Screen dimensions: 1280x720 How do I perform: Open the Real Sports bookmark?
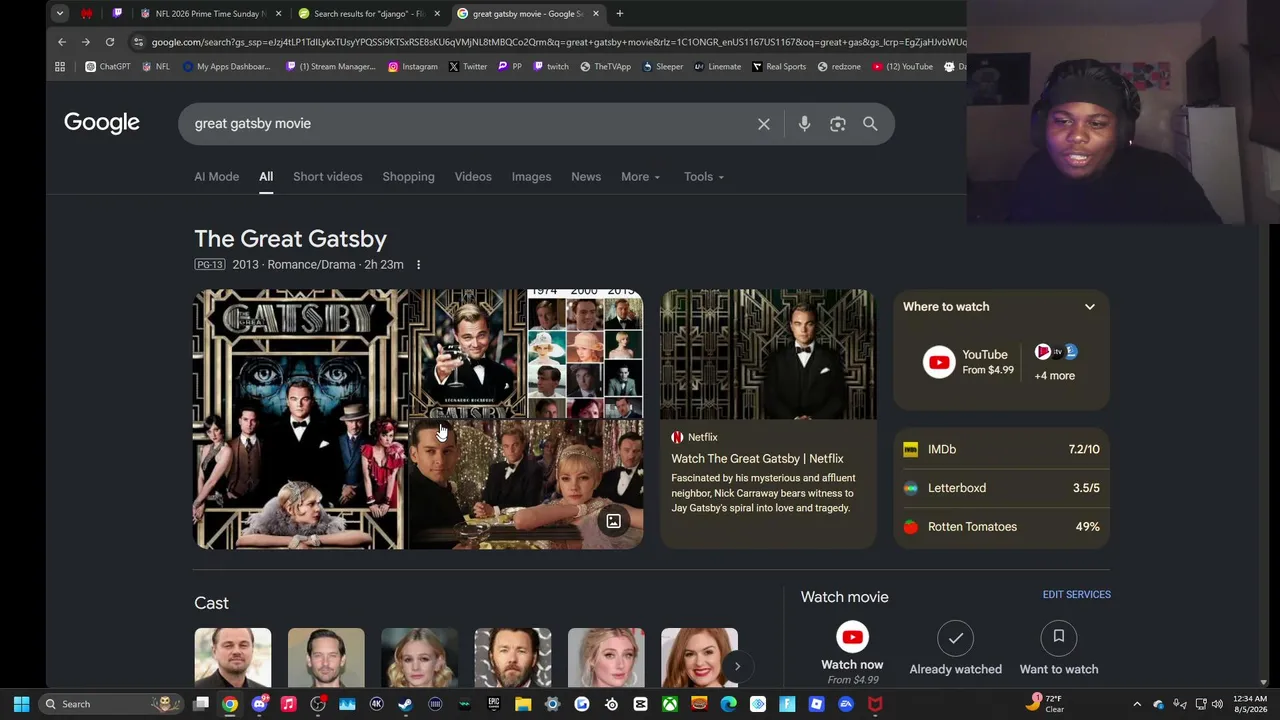(x=779, y=67)
